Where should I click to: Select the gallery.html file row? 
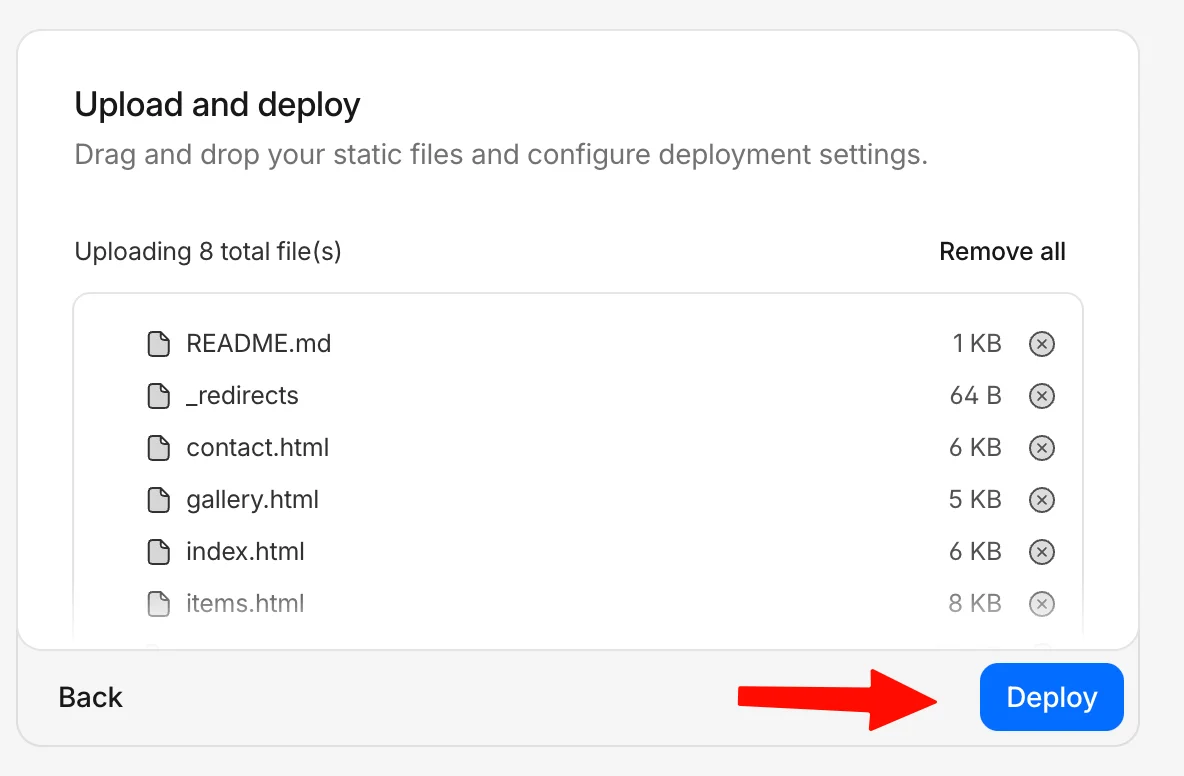[251, 499]
